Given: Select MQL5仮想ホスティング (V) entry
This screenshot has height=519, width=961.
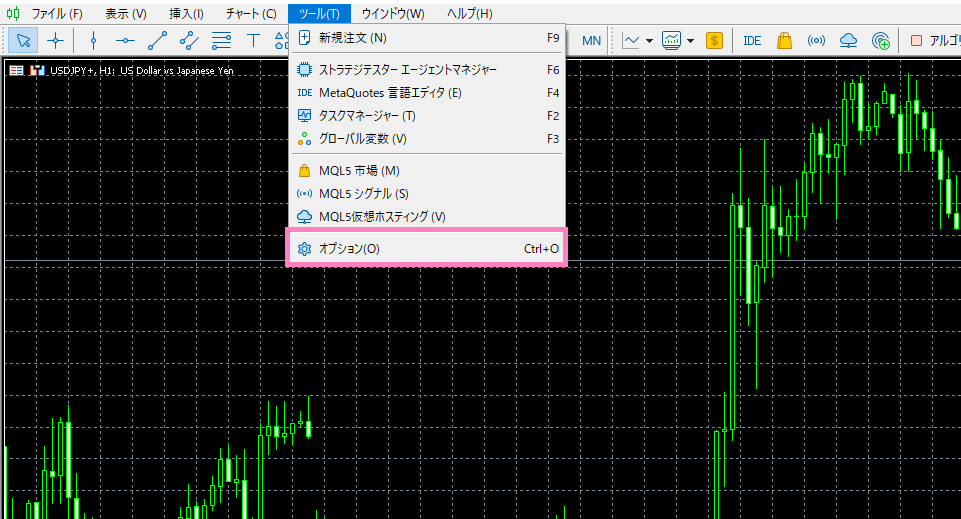Looking at the screenshot, I should point(427,217).
